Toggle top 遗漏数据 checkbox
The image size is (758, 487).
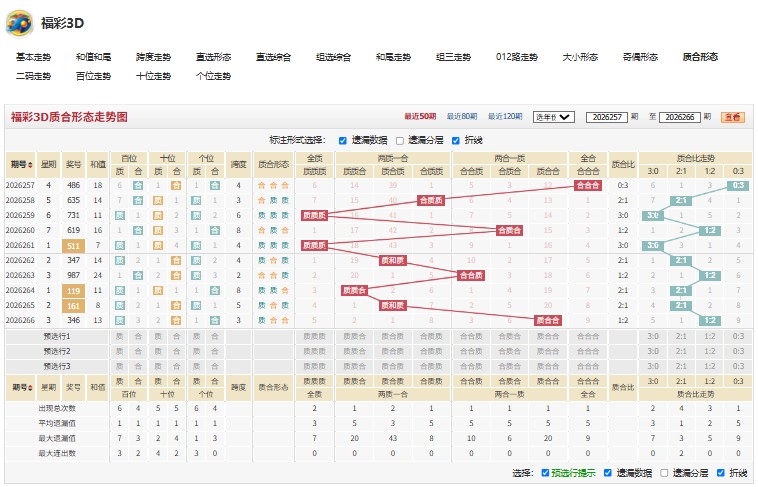pos(343,141)
